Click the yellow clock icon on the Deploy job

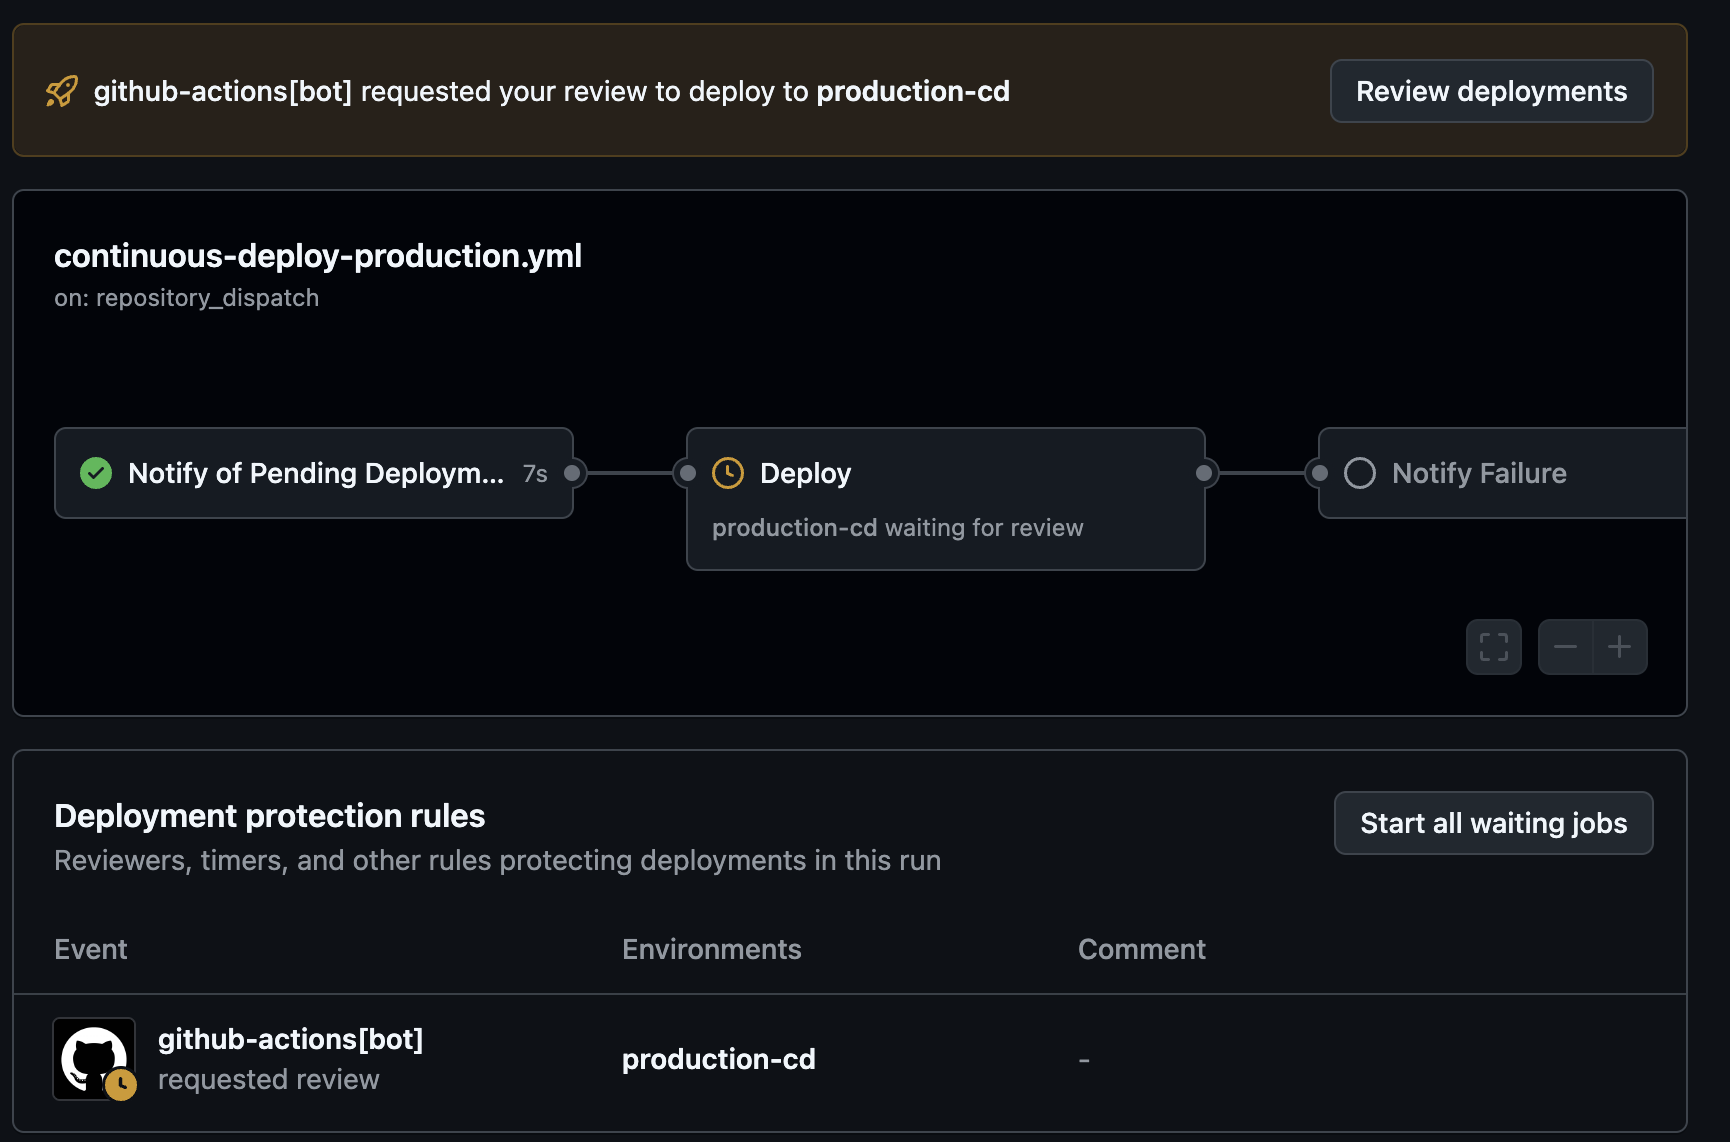[x=727, y=472]
